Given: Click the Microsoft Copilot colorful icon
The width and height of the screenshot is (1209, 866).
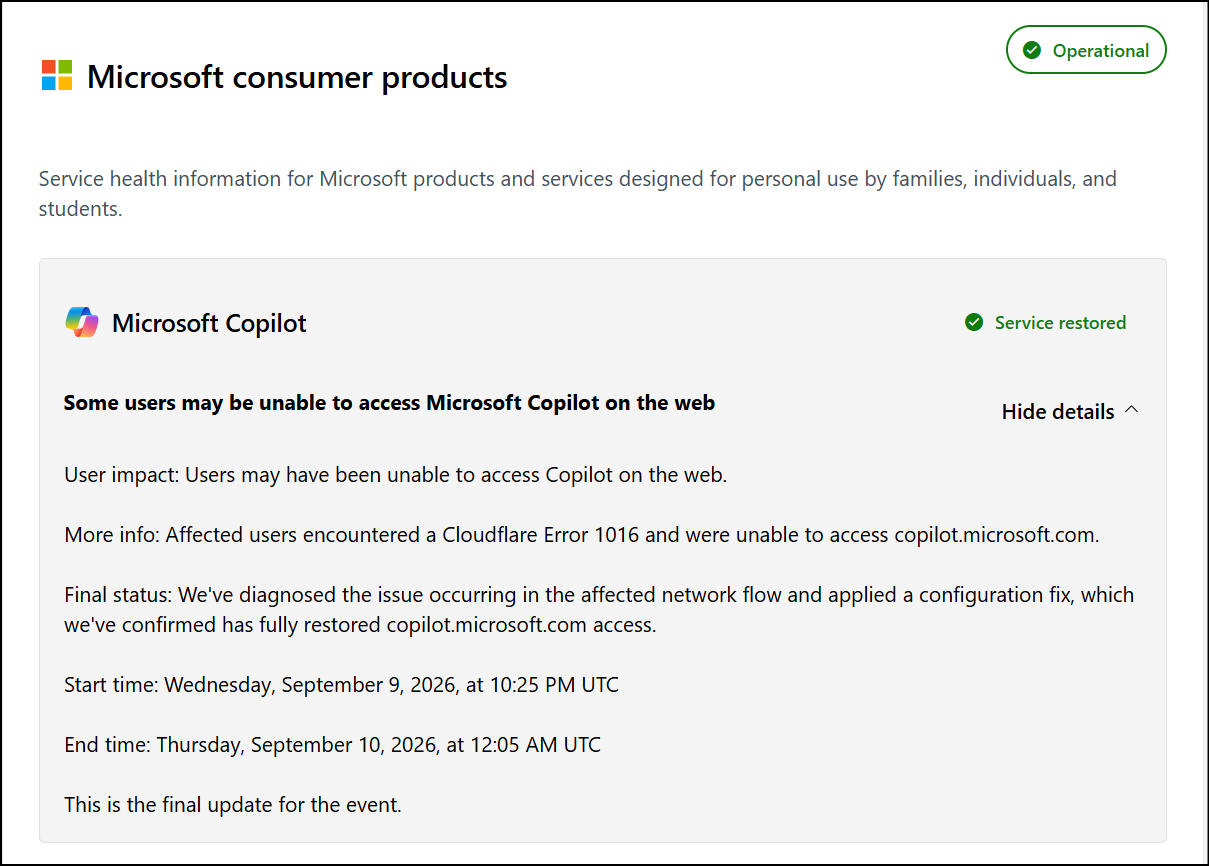Looking at the screenshot, I should point(82,322).
